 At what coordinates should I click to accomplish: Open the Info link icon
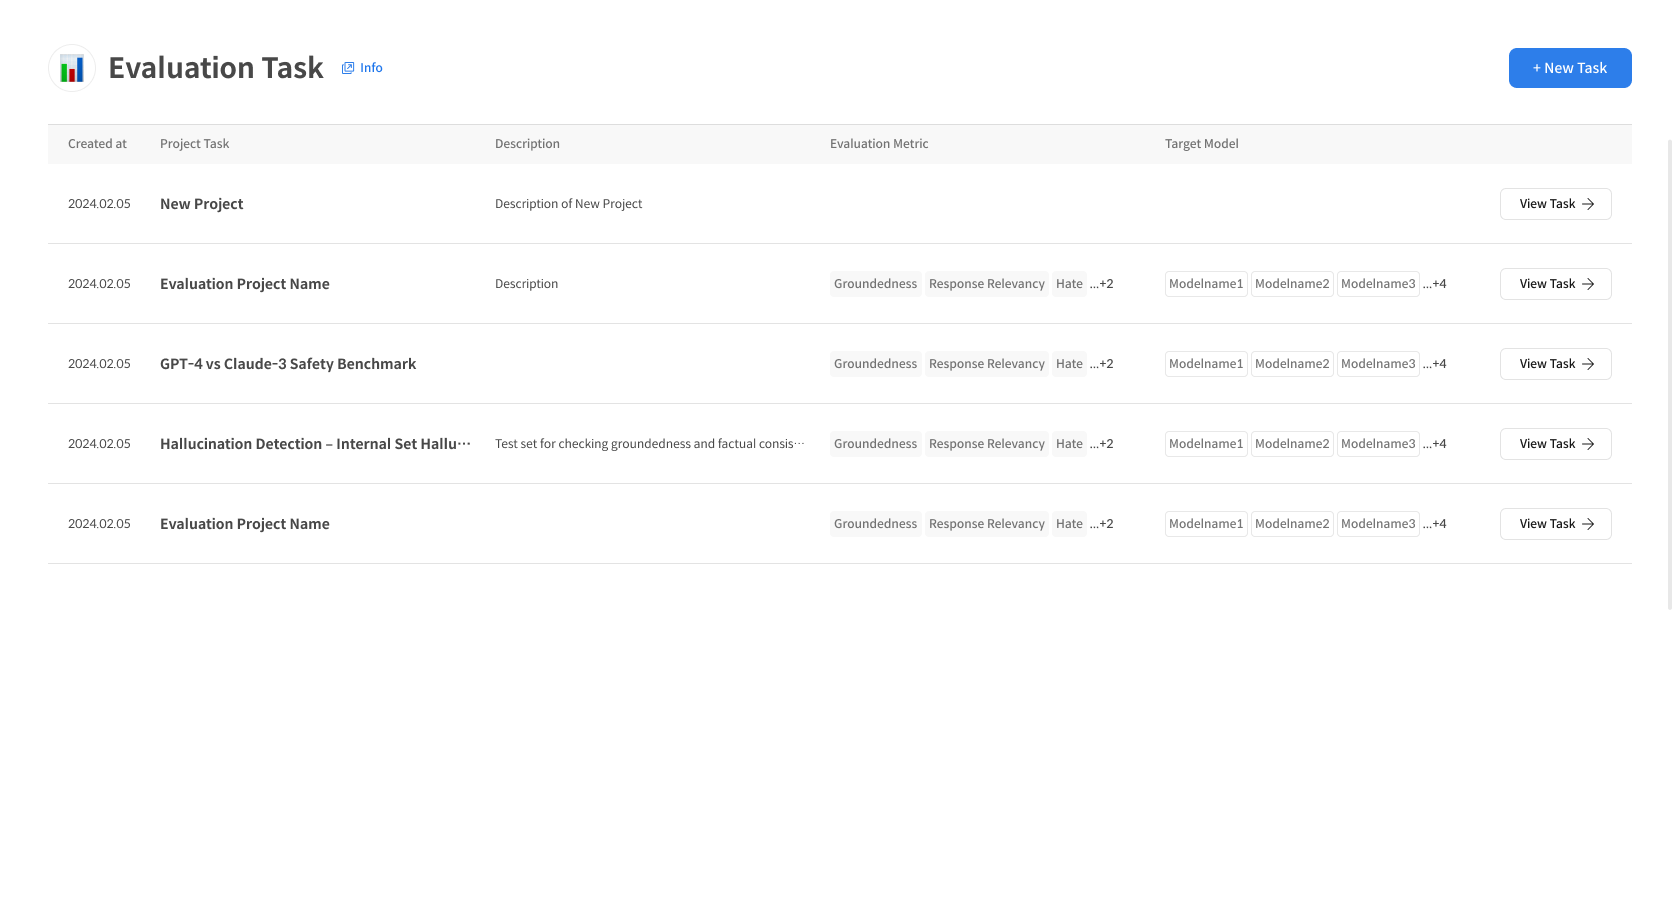click(348, 68)
